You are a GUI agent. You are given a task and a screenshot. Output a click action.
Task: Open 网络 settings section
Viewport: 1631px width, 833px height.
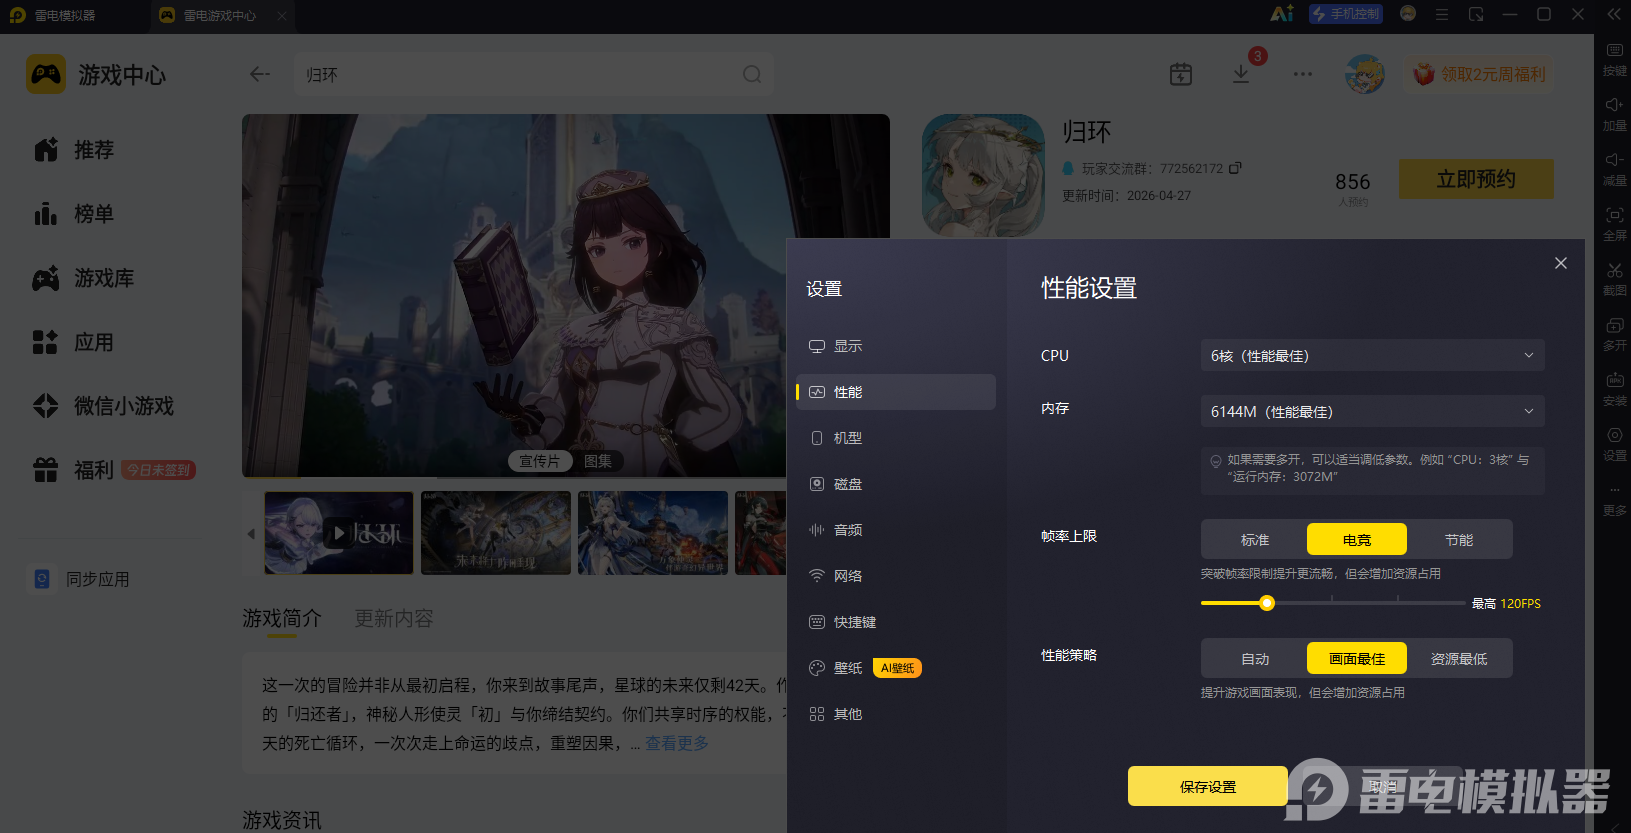[x=896, y=576]
